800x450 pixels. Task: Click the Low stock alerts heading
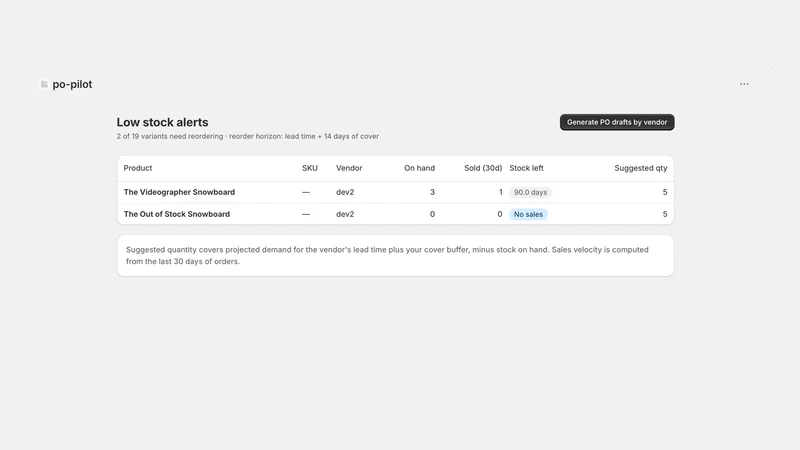[162, 122]
